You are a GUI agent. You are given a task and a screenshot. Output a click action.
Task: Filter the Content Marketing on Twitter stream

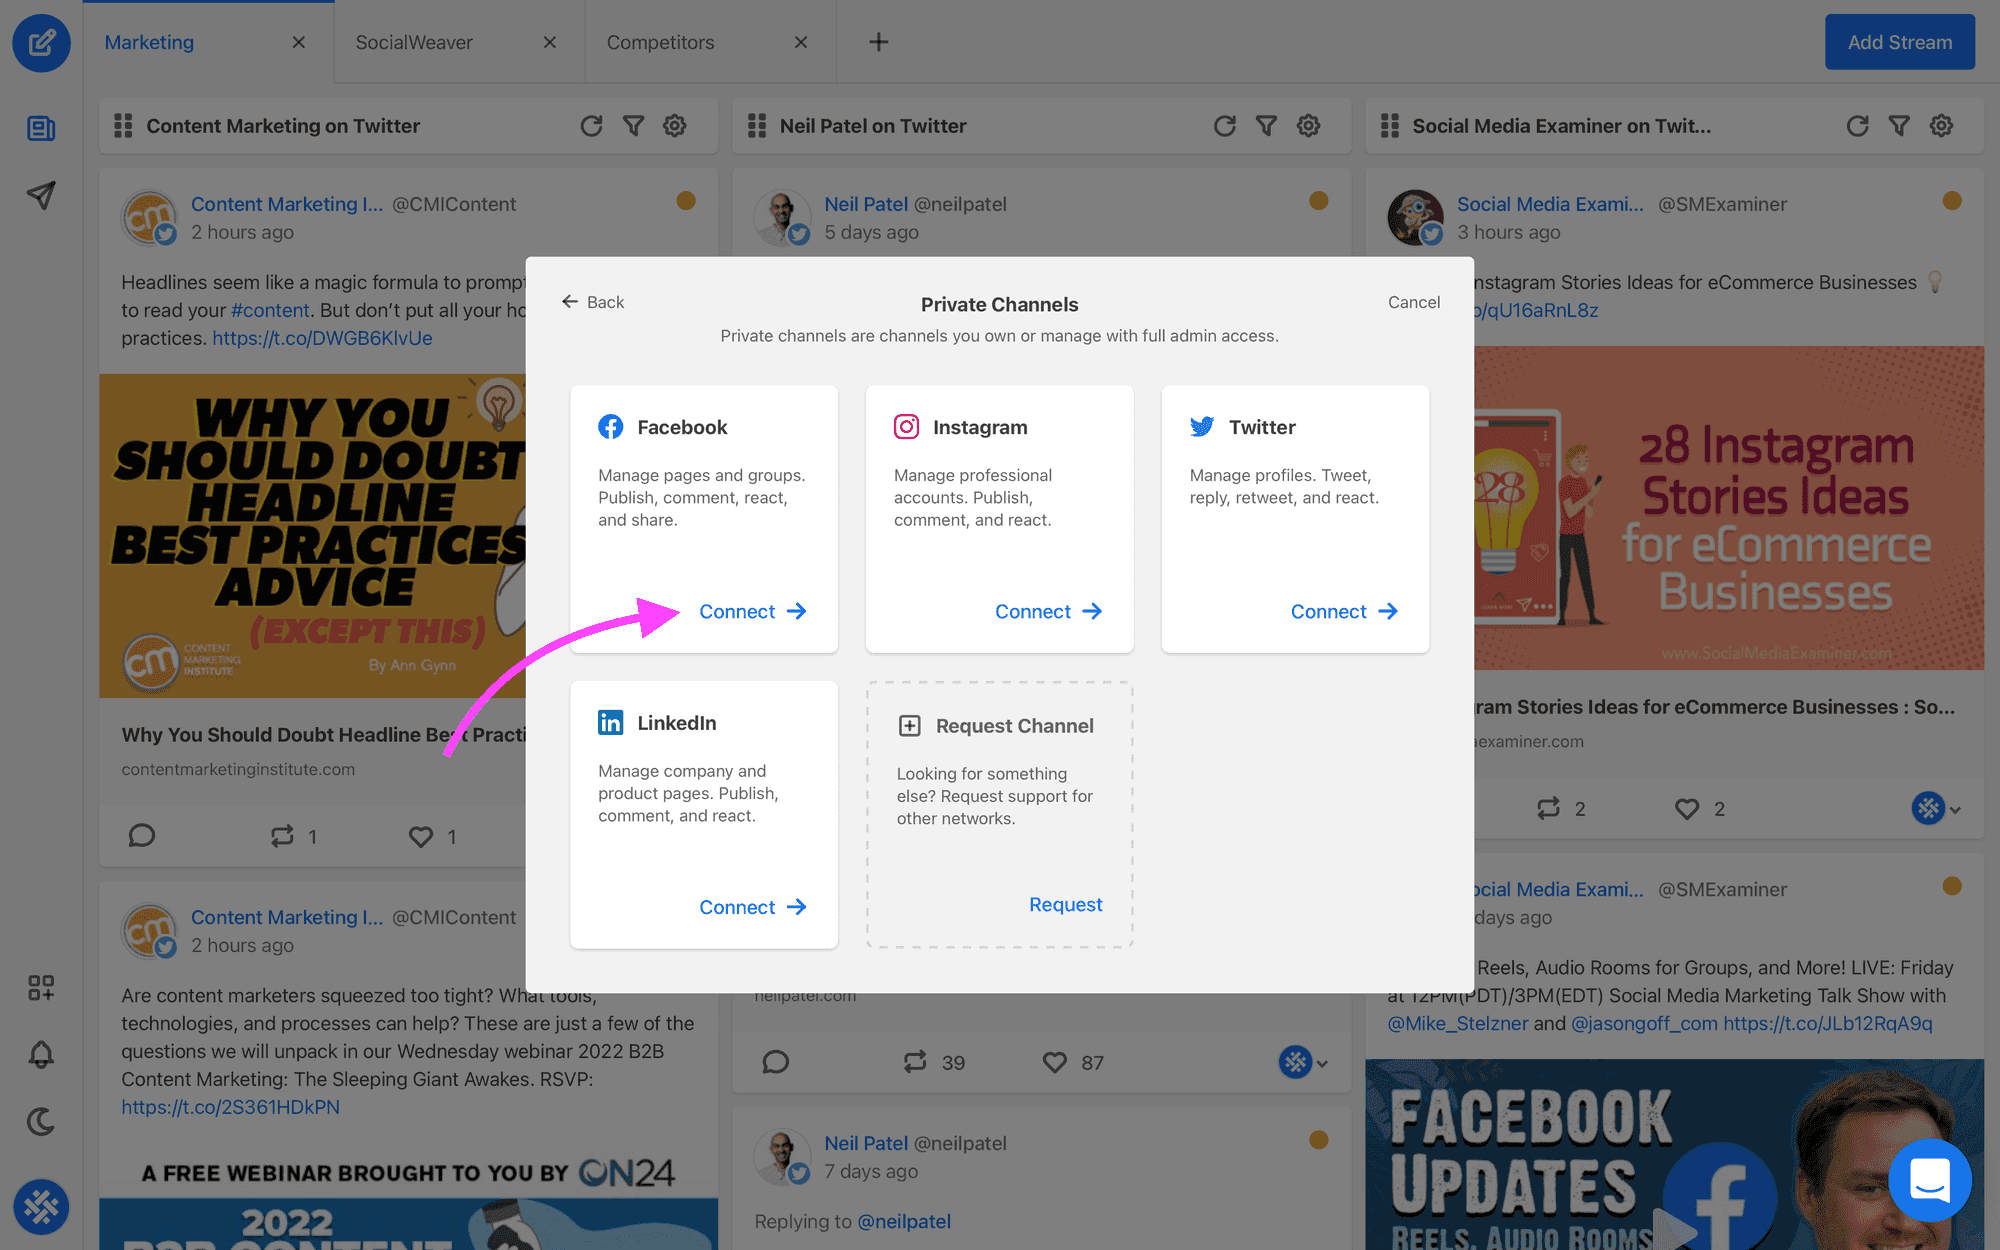point(633,126)
